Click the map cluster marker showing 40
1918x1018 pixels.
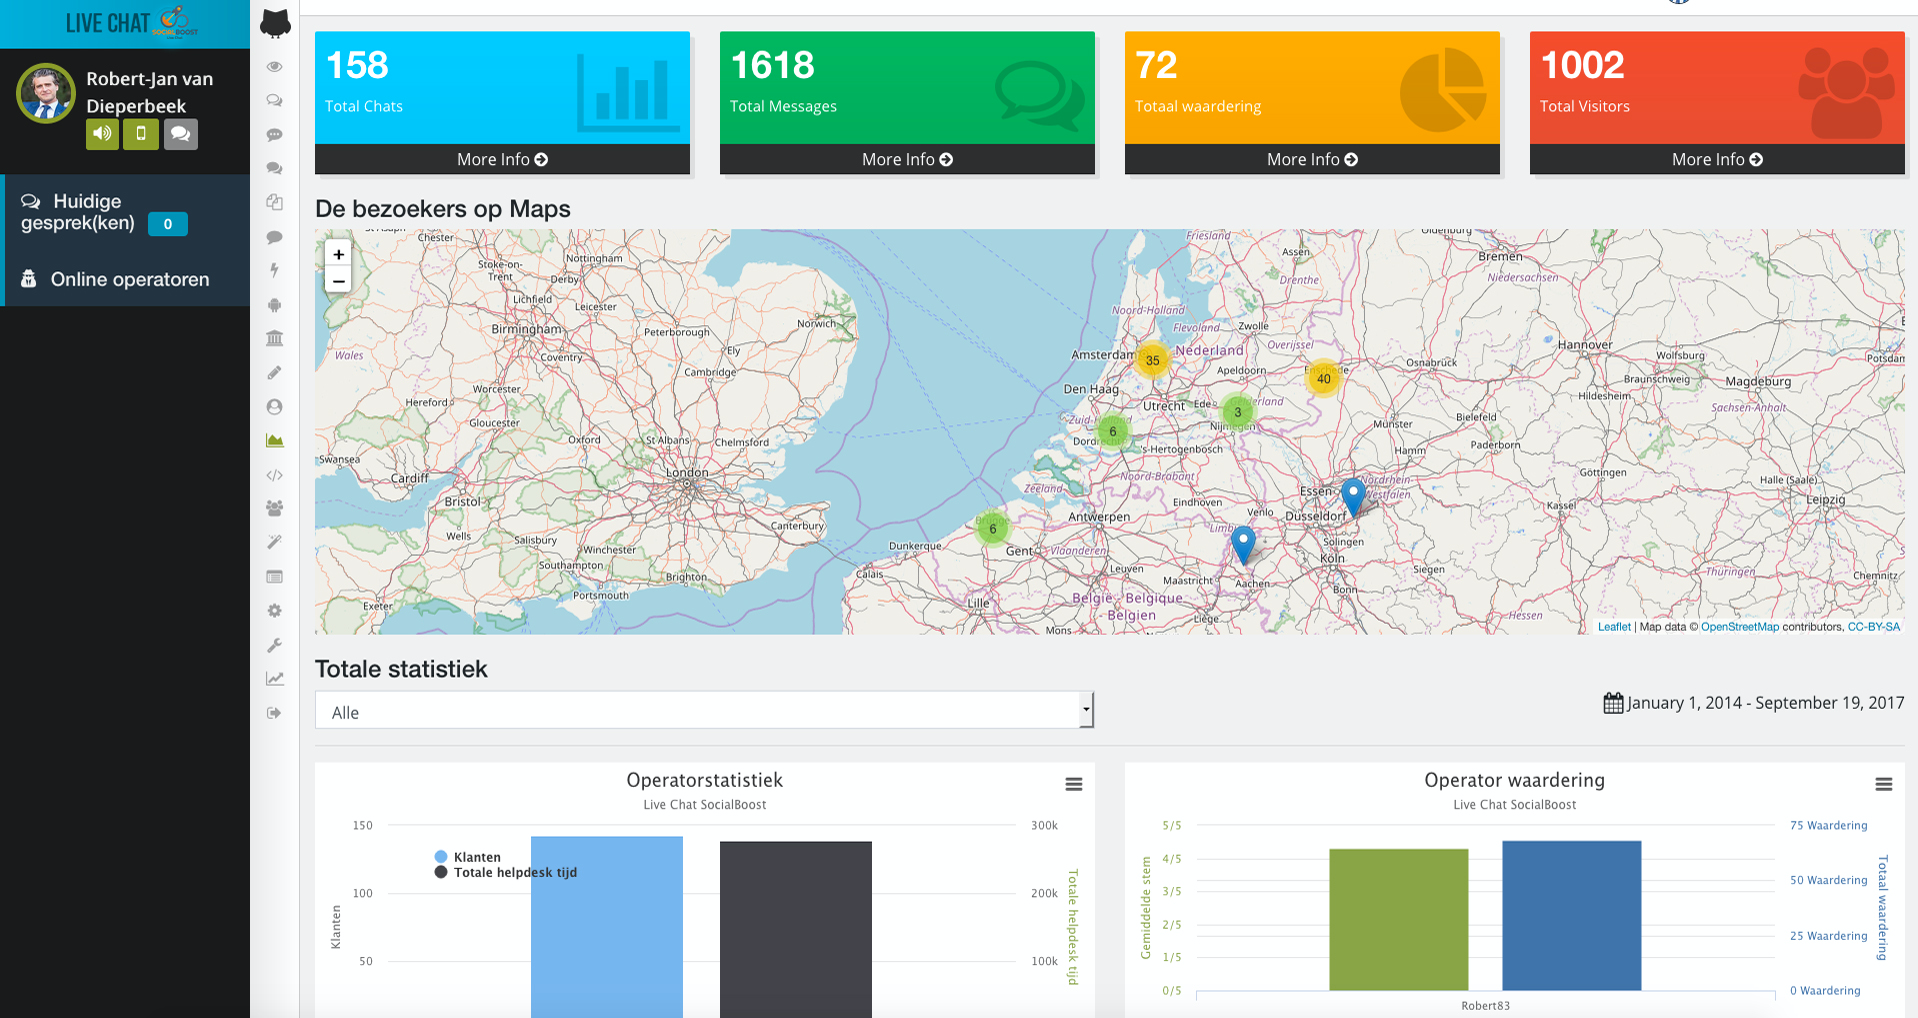click(1324, 378)
